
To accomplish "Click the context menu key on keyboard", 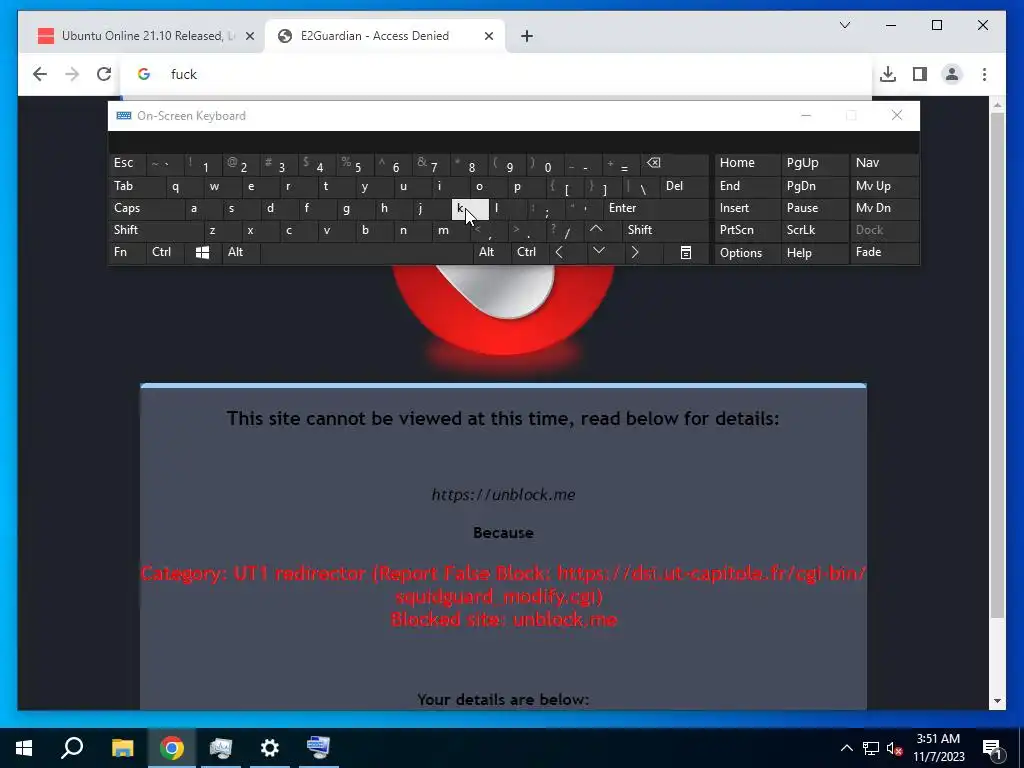I will (x=686, y=253).
